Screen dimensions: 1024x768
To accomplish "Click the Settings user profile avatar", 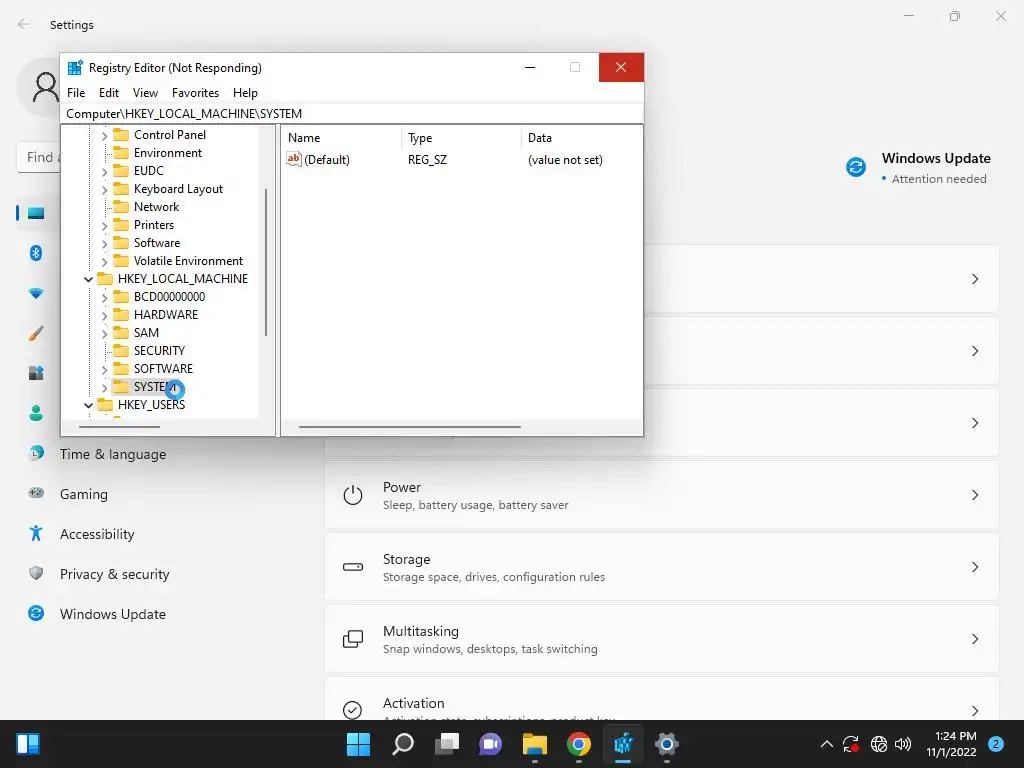I will 43,87.
